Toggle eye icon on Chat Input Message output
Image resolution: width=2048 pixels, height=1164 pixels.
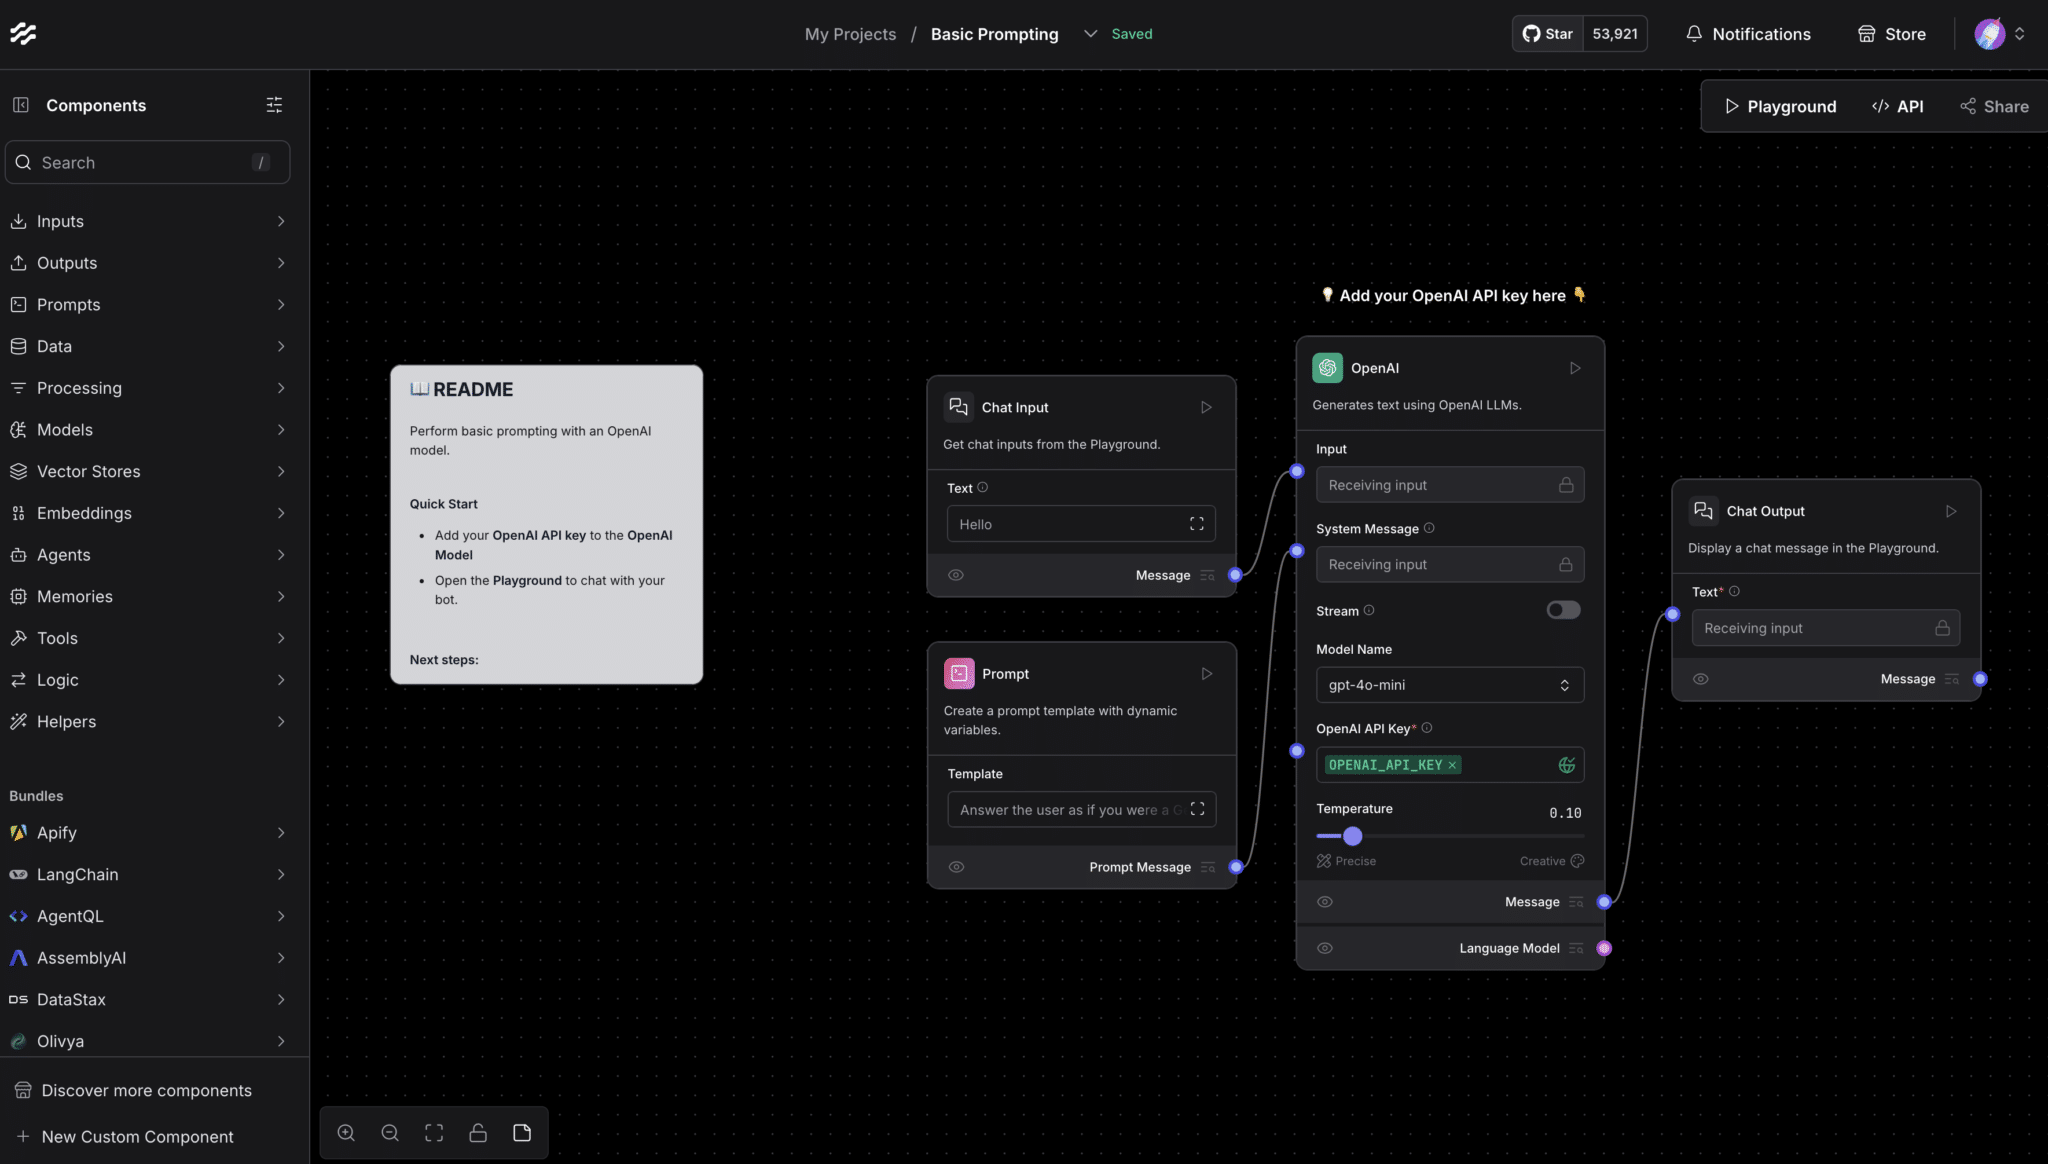pos(956,575)
